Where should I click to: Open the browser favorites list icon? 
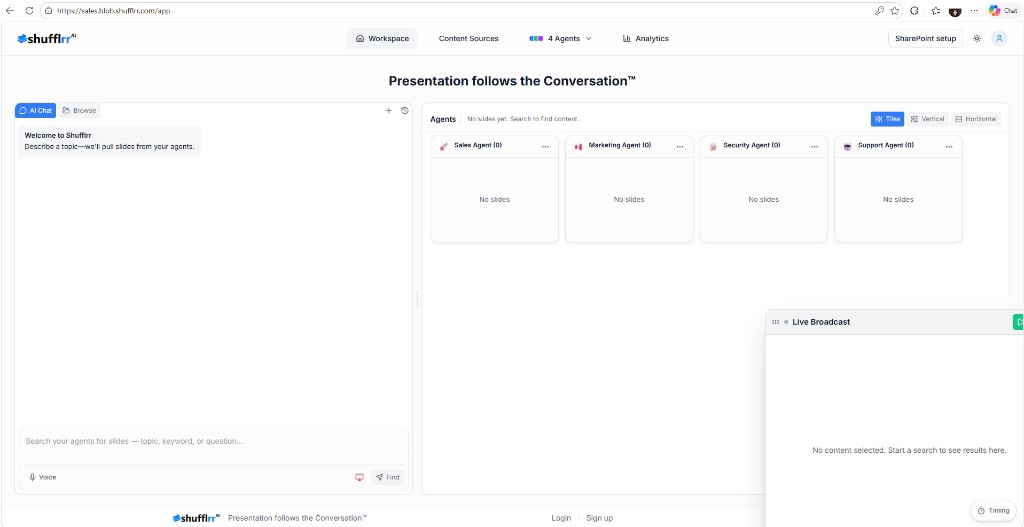click(x=935, y=11)
